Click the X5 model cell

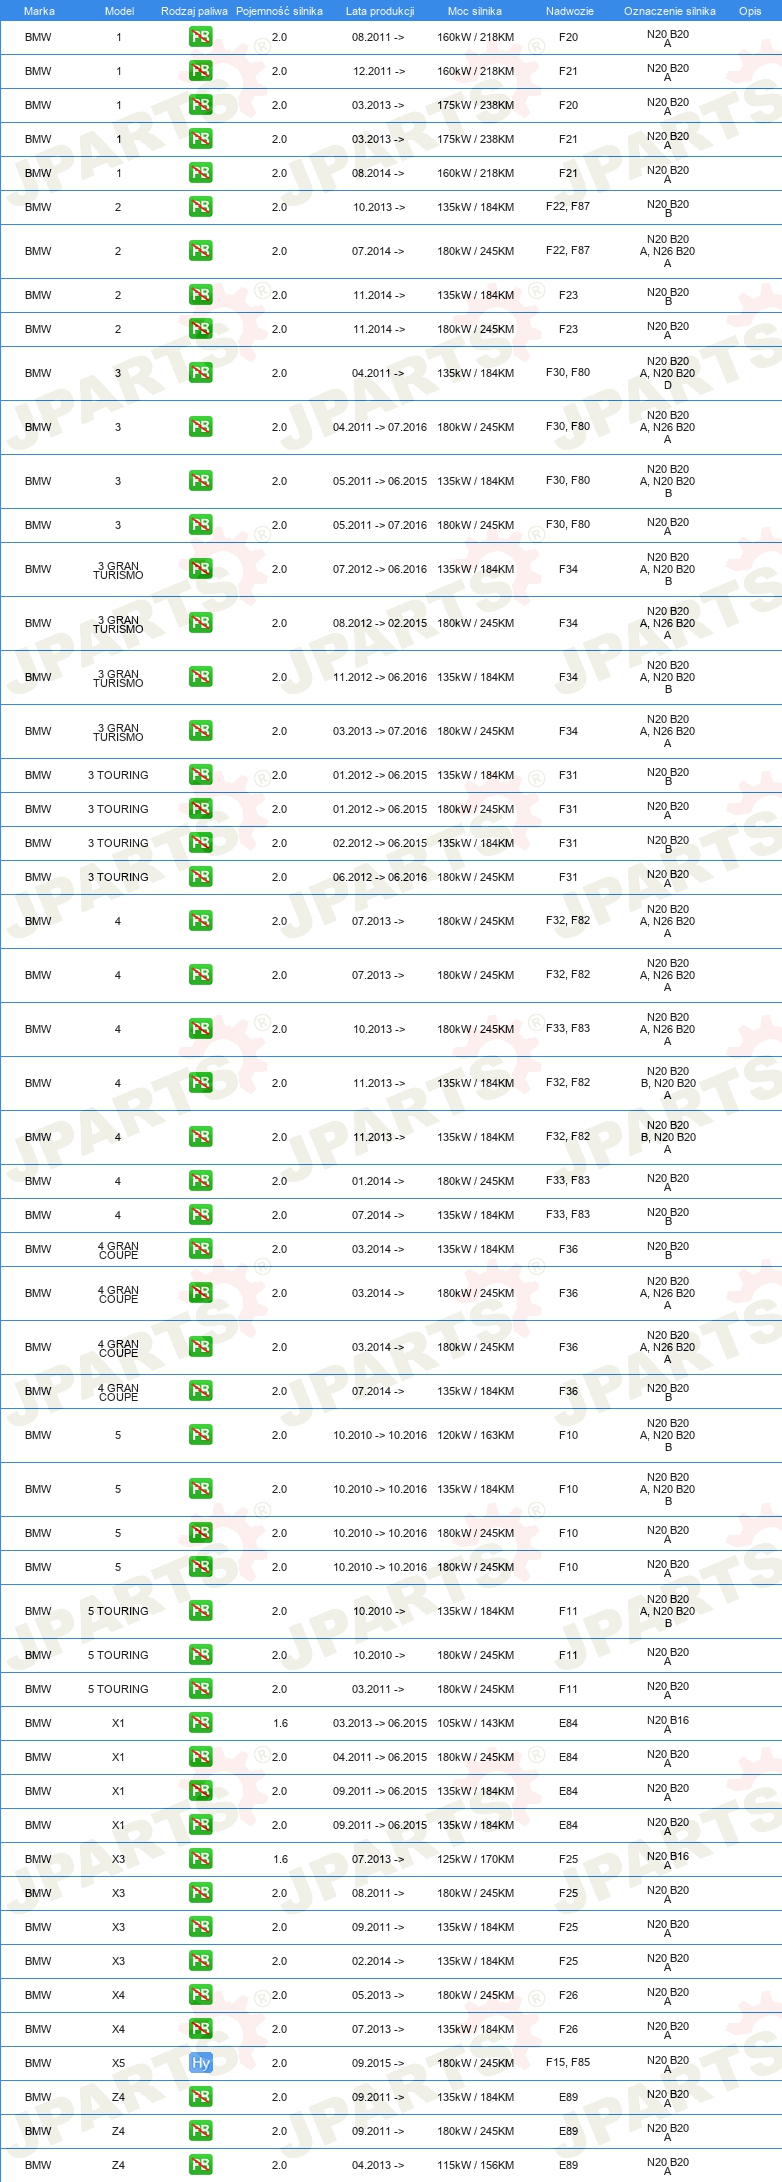[x=118, y=2063]
